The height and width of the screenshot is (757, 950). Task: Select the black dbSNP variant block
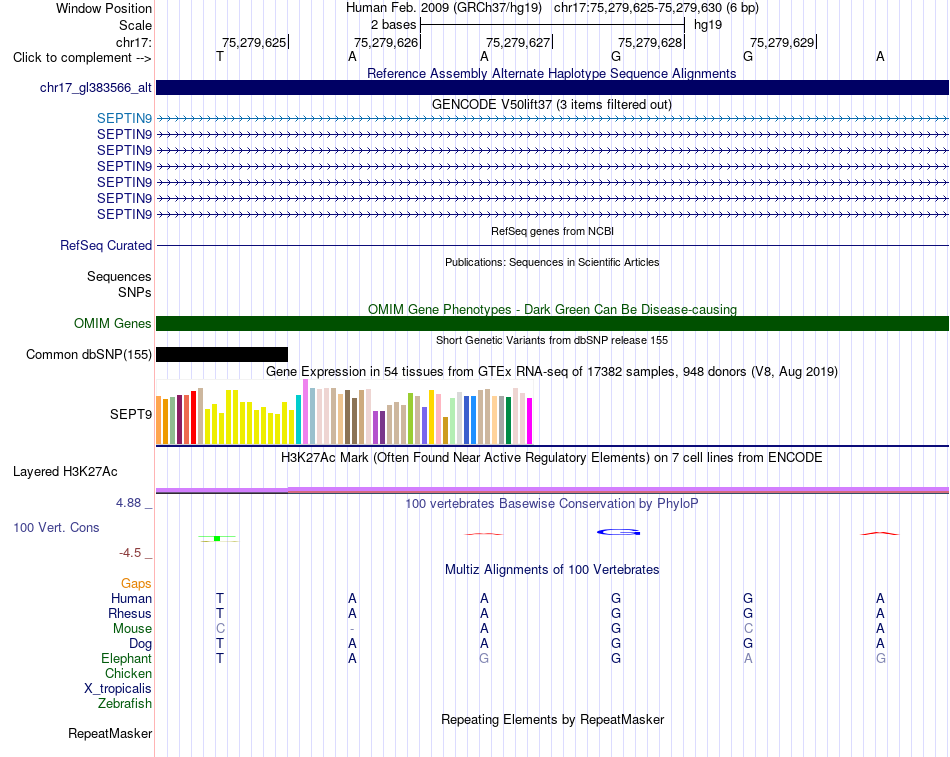(x=222, y=355)
